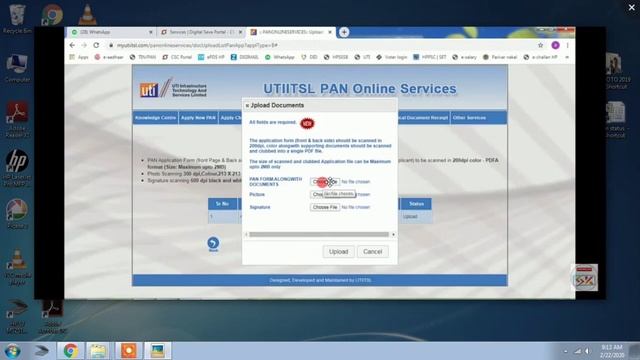The height and width of the screenshot is (360, 640).
Task: Close the WhatsApp browser tab
Action: coord(151,32)
